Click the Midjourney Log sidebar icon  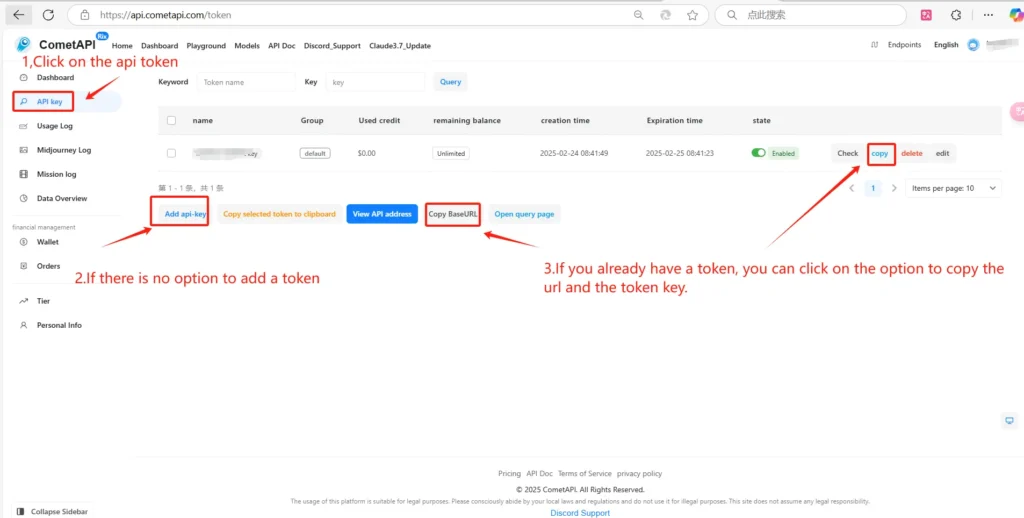pos(24,150)
